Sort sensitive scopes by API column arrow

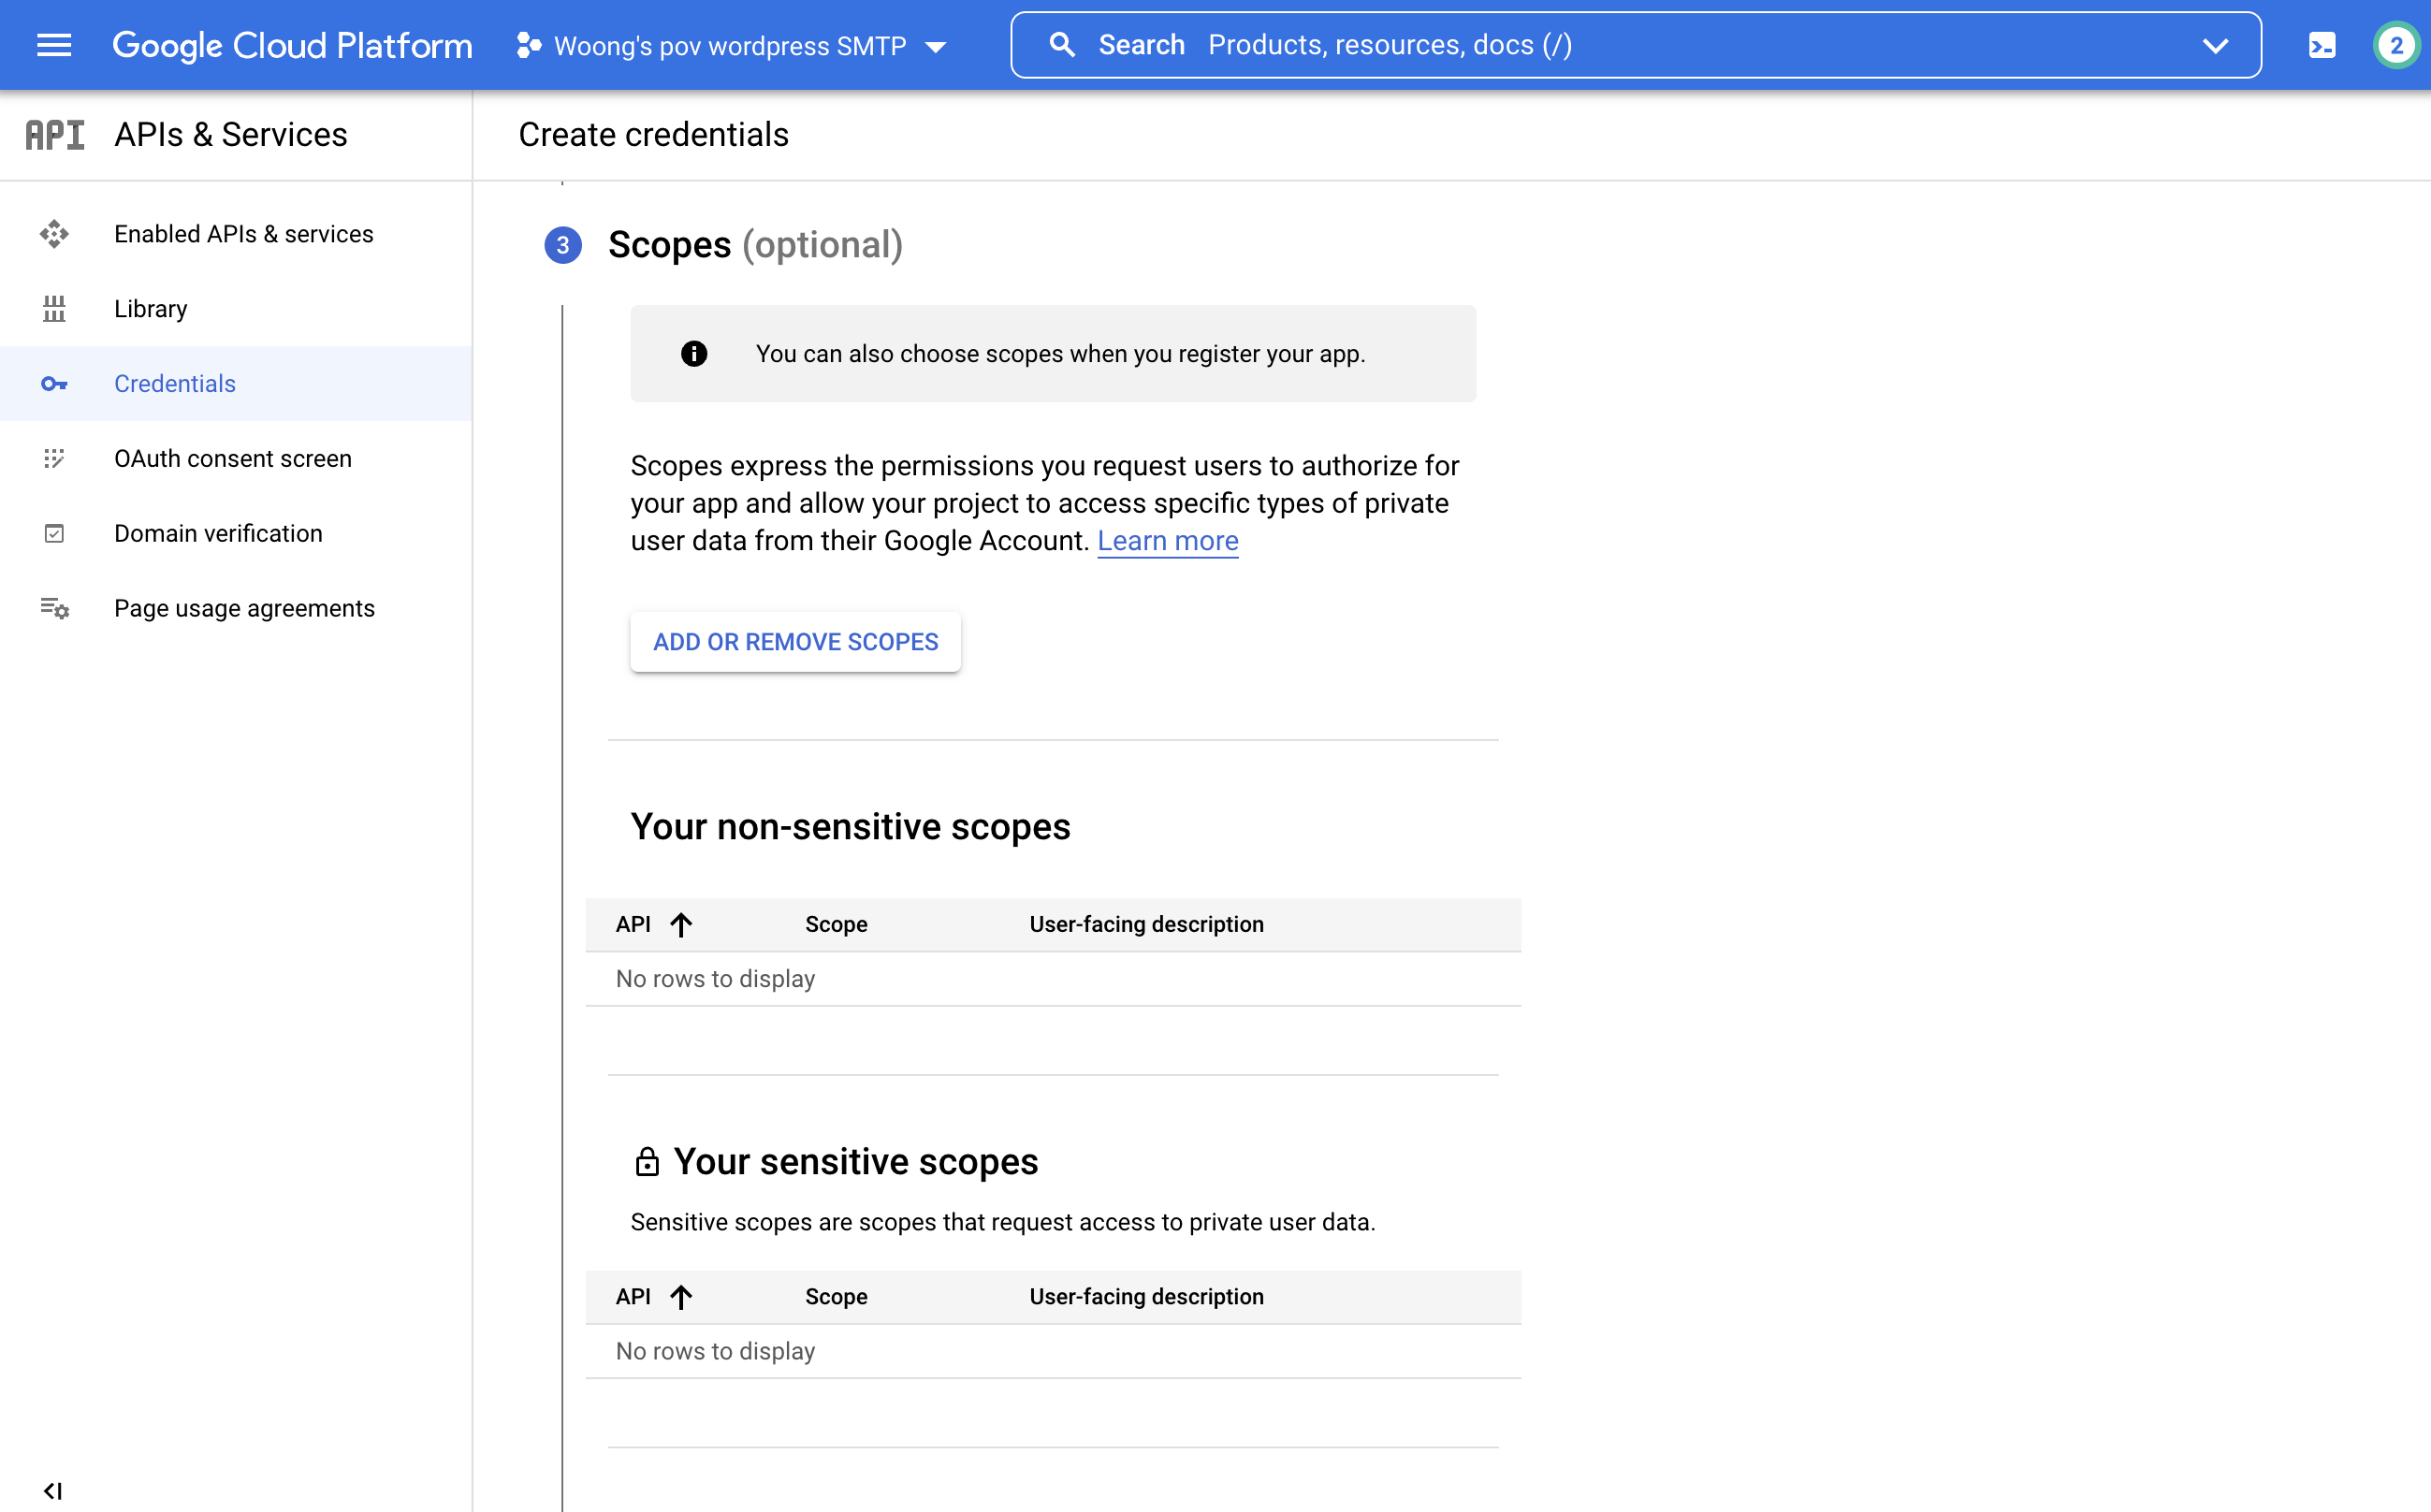681,1297
